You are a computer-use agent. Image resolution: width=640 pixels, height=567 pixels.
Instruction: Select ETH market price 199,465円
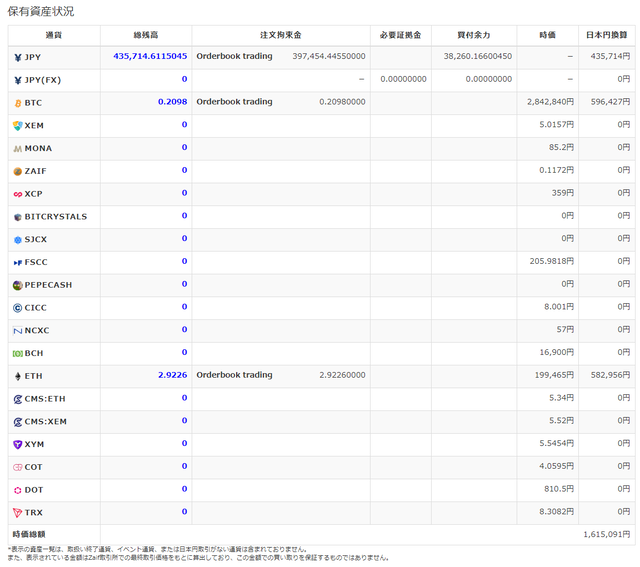point(555,375)
